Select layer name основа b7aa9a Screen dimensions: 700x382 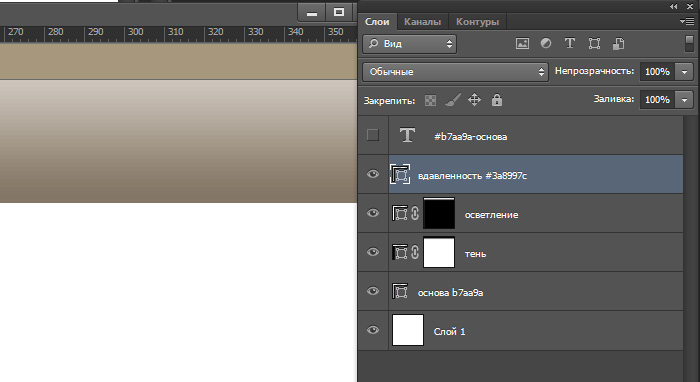(450, 293)
